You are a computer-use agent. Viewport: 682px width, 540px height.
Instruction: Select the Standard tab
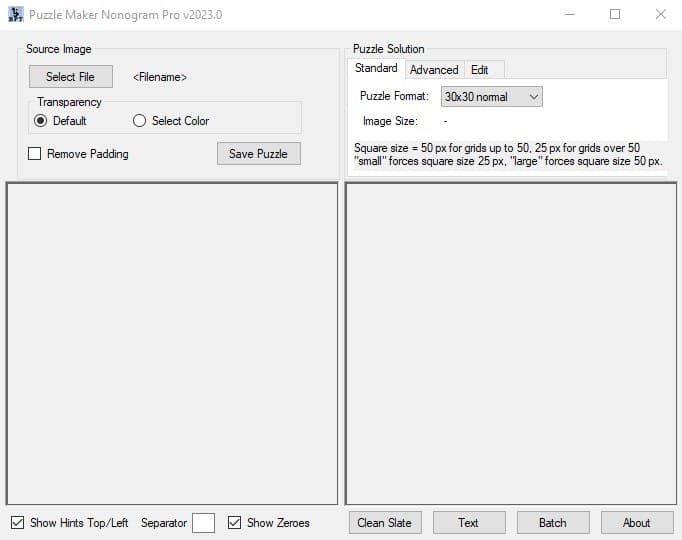[x=376, y=69]
